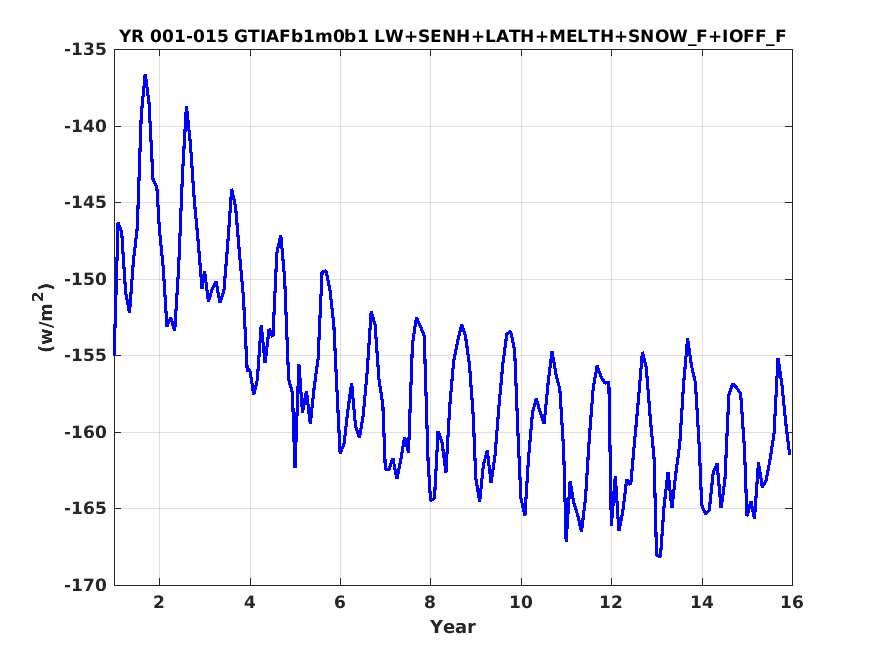Click the blue curve's lowest trough near -168
The height and width of the screenshot is (656, 875).
pos(659,556)
